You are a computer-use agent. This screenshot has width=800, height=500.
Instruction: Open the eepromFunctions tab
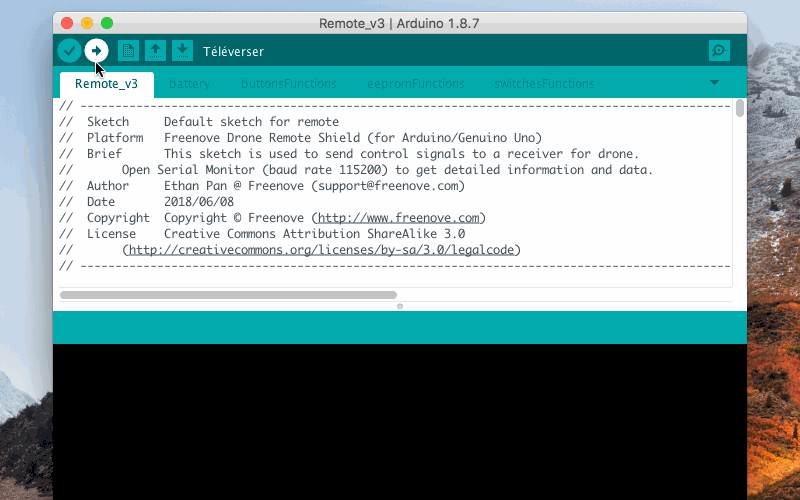tap(416, 84)
